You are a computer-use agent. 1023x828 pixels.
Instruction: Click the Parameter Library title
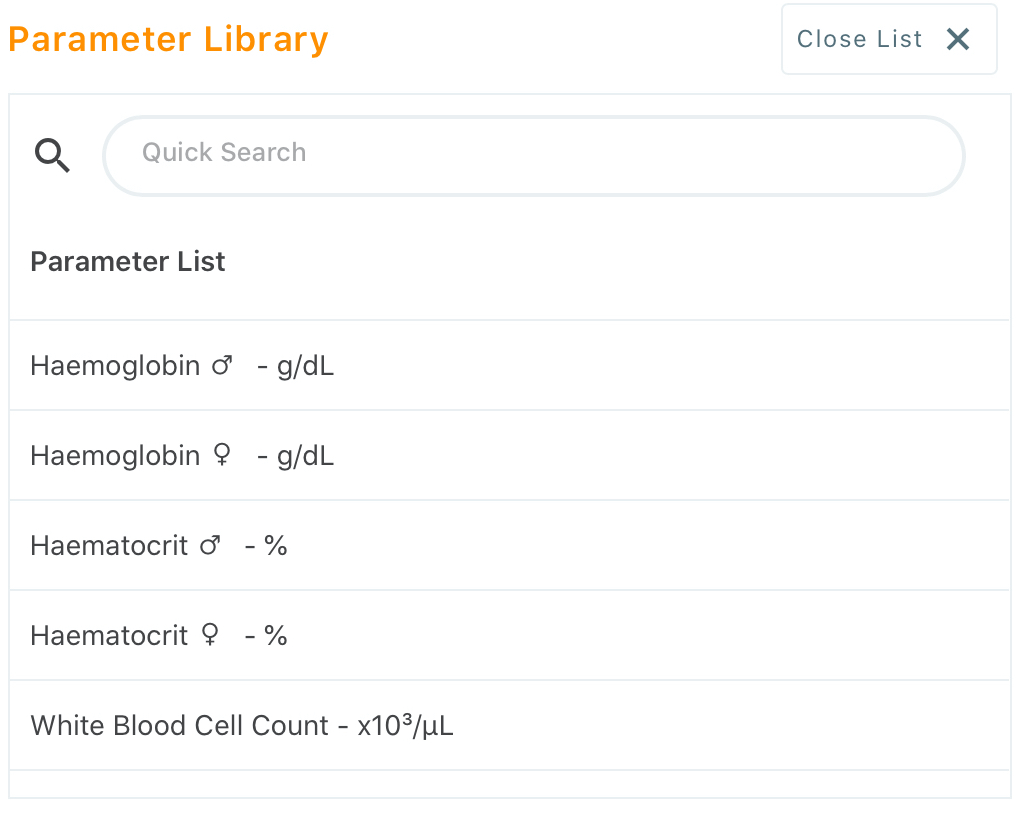point(167,39)
